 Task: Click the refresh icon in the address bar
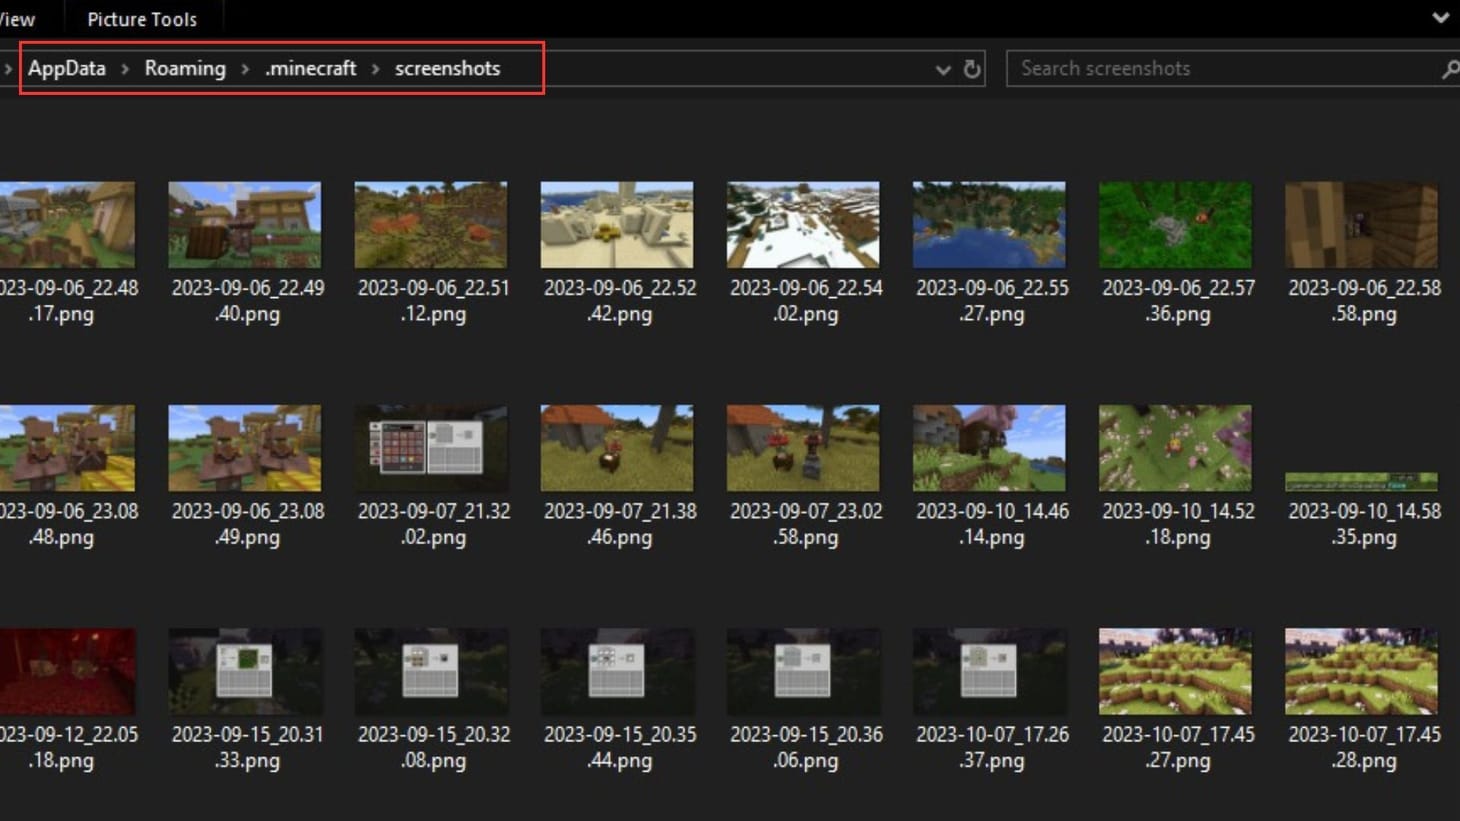[x=969, y=68]
